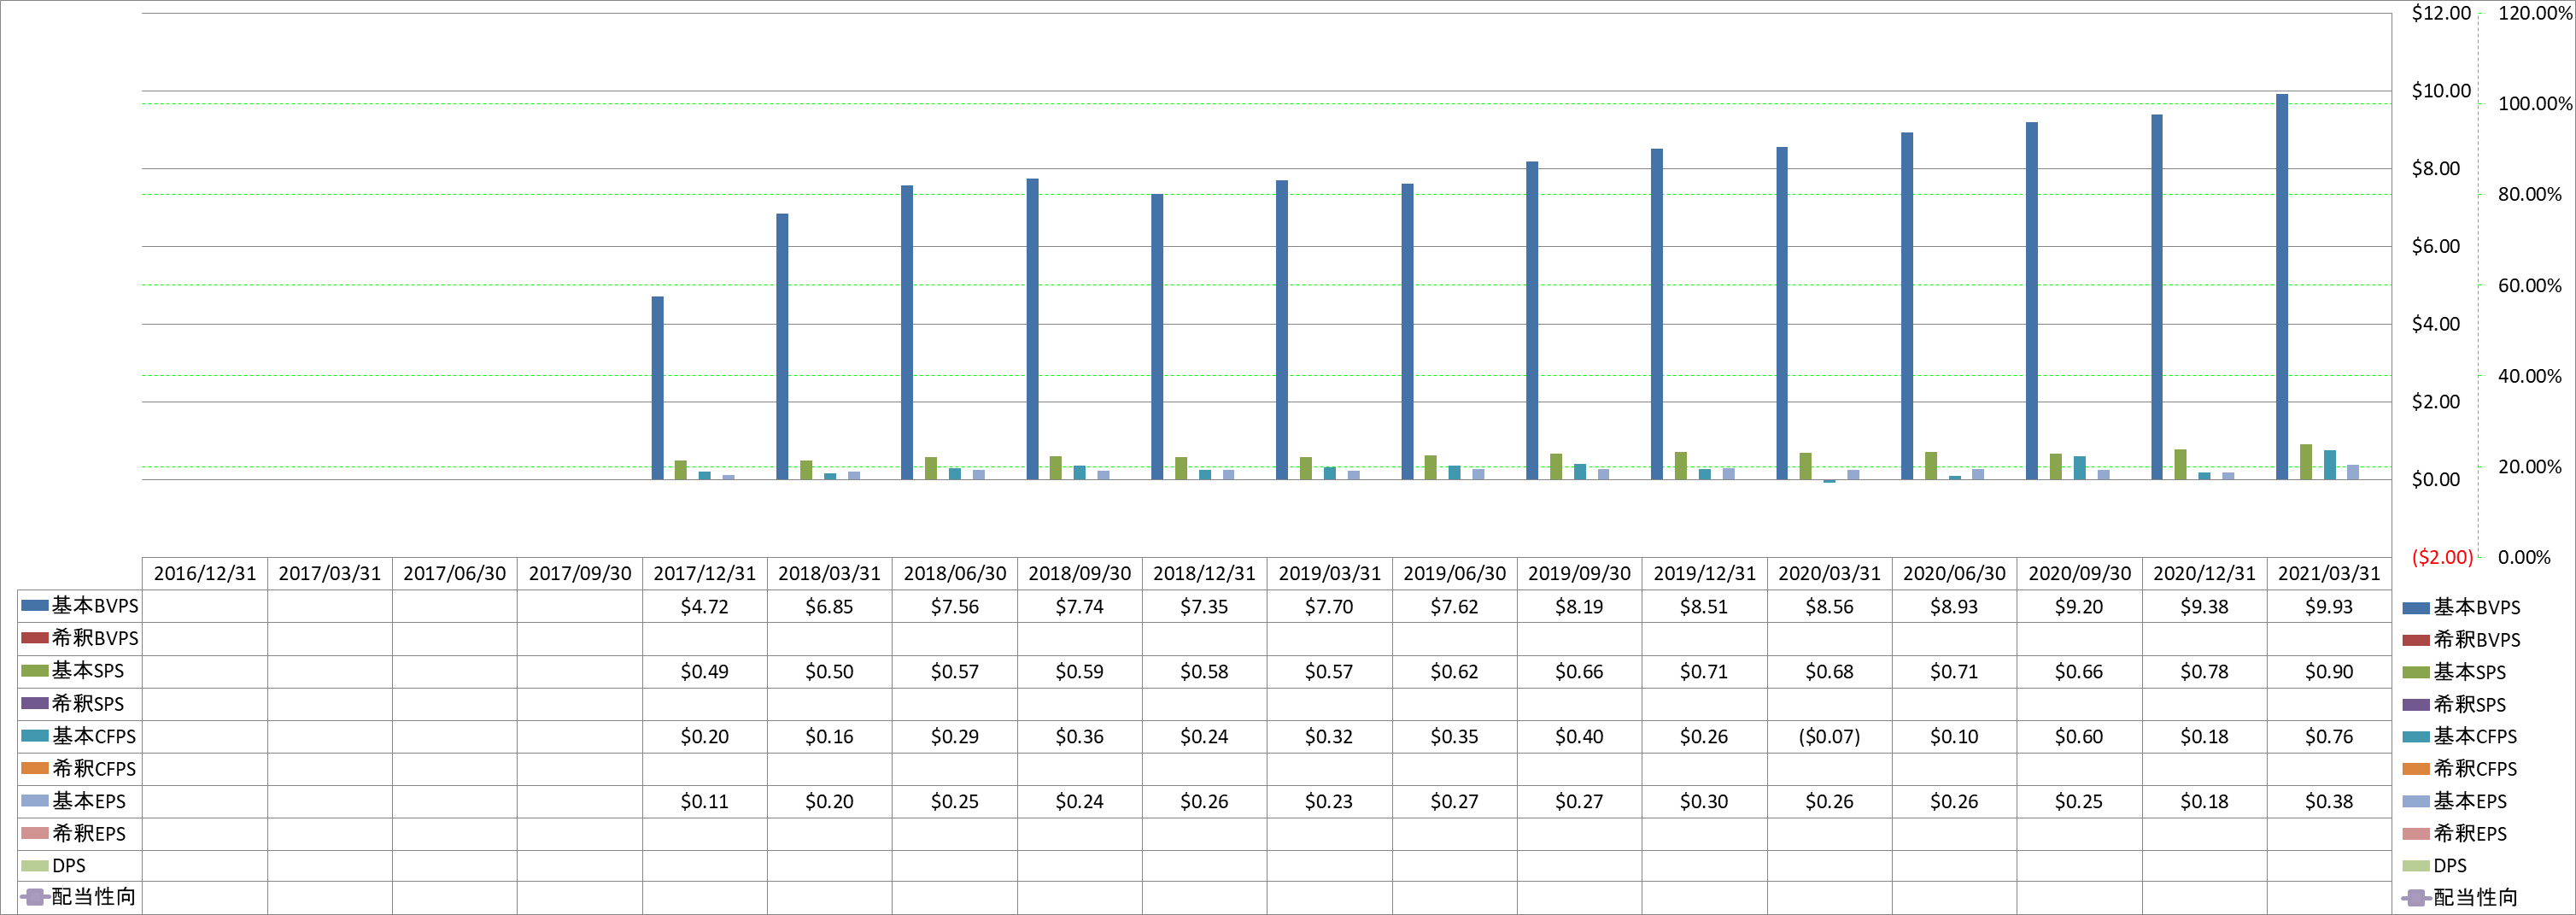
Task: Click the blue BVPS bar for 2017/12/31
Action: 657,388
